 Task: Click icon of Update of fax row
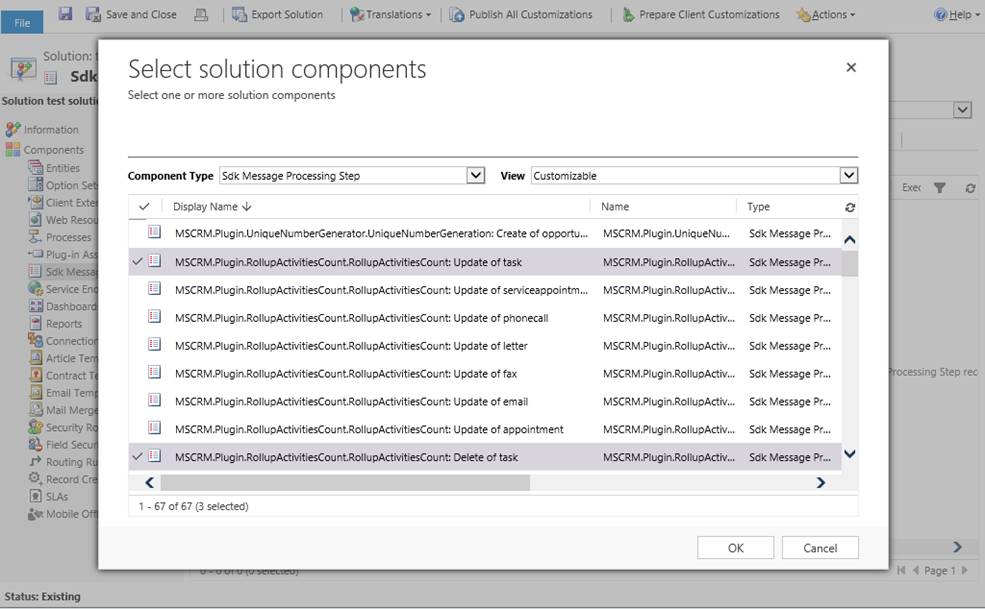tap(155, 372)
